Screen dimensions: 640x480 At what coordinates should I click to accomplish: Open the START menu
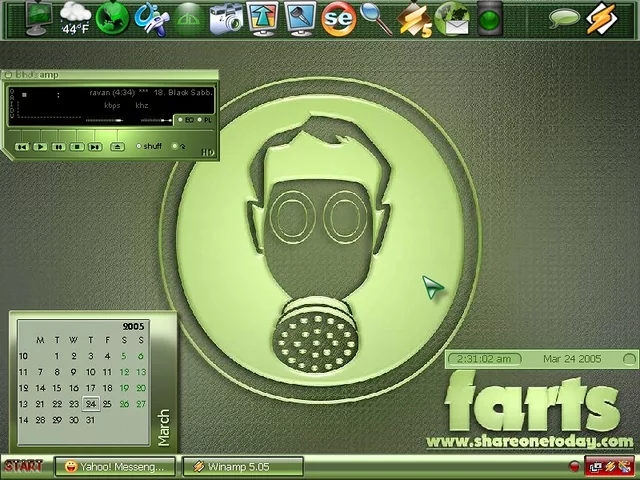23,466
